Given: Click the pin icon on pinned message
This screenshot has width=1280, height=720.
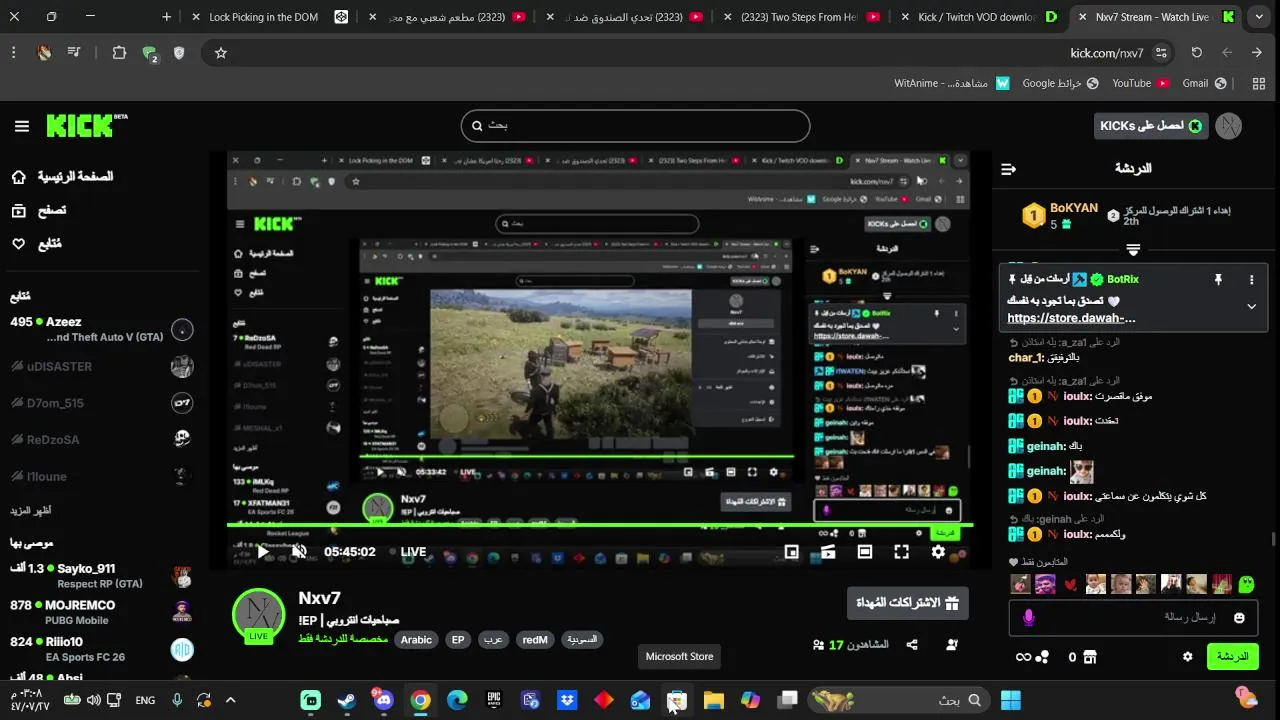Looking at the screenshot, I should [1218, 280].
